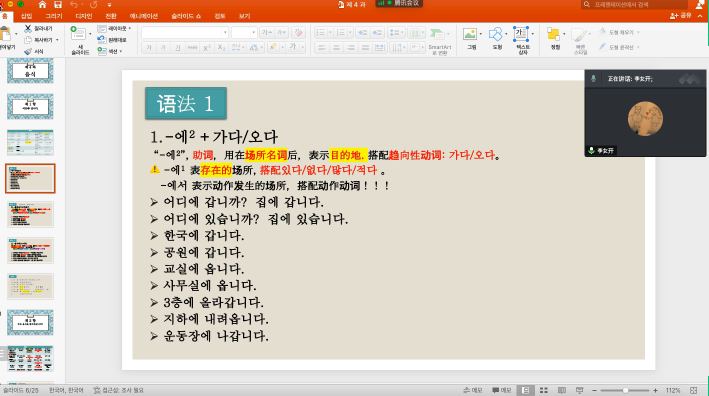
Task: Collapse the ribbon with chevron arrow
Action: tap(700, 16)
